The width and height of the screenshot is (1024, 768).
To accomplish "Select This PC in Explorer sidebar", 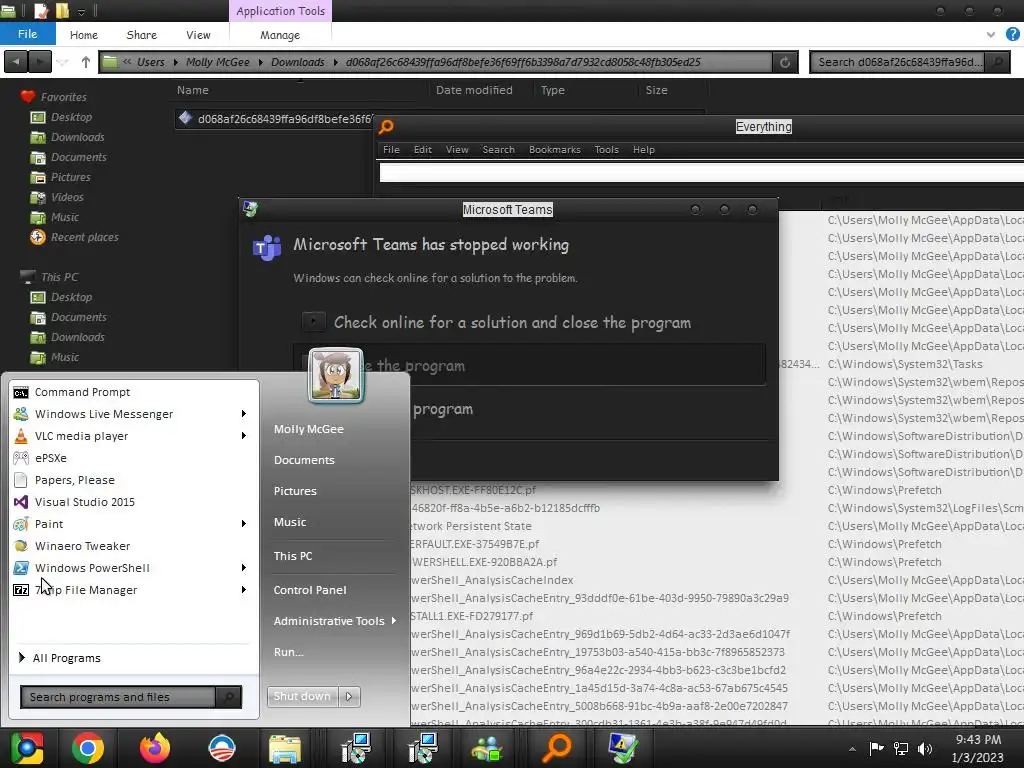I will [59, 277].
